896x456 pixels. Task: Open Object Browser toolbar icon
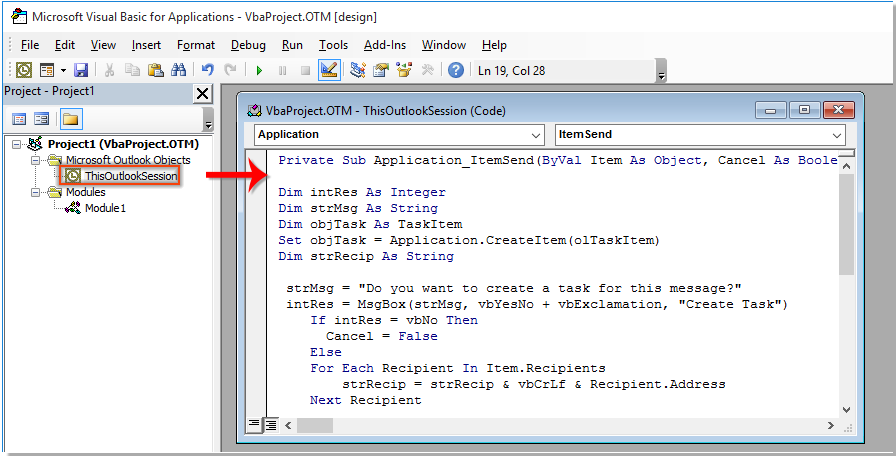pos(404,70)
